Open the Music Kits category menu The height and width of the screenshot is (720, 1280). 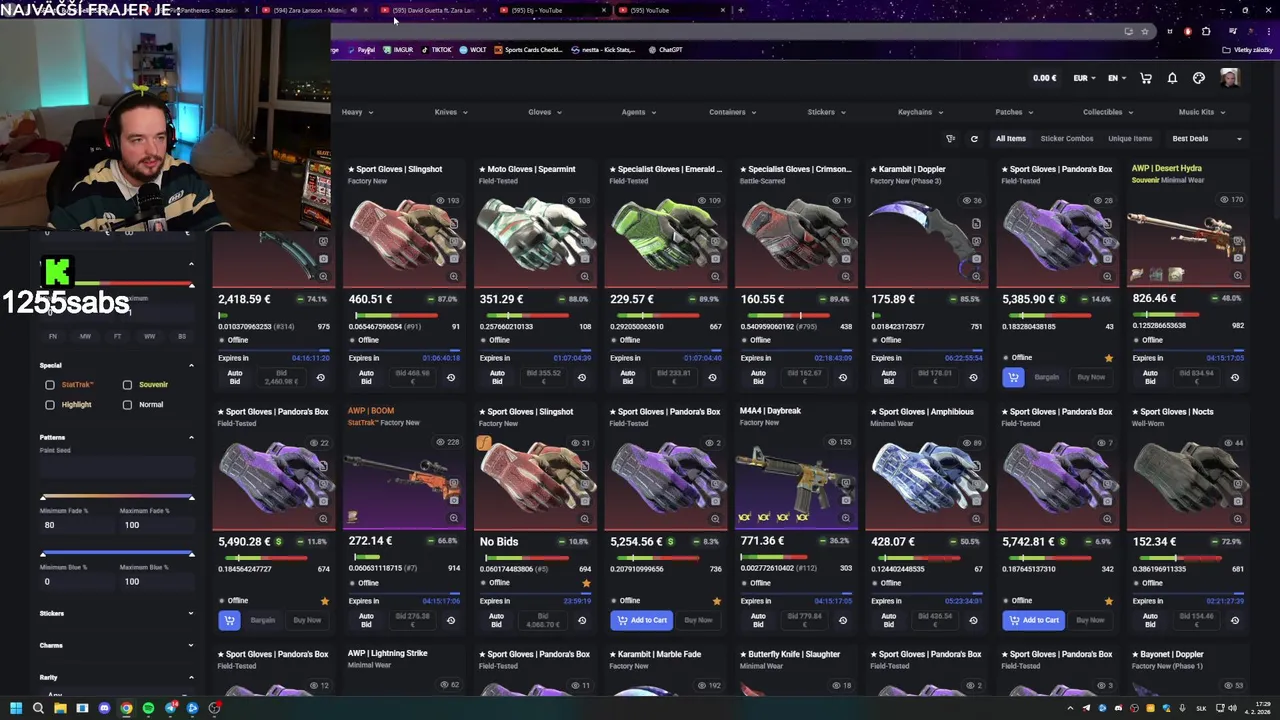1202,112
